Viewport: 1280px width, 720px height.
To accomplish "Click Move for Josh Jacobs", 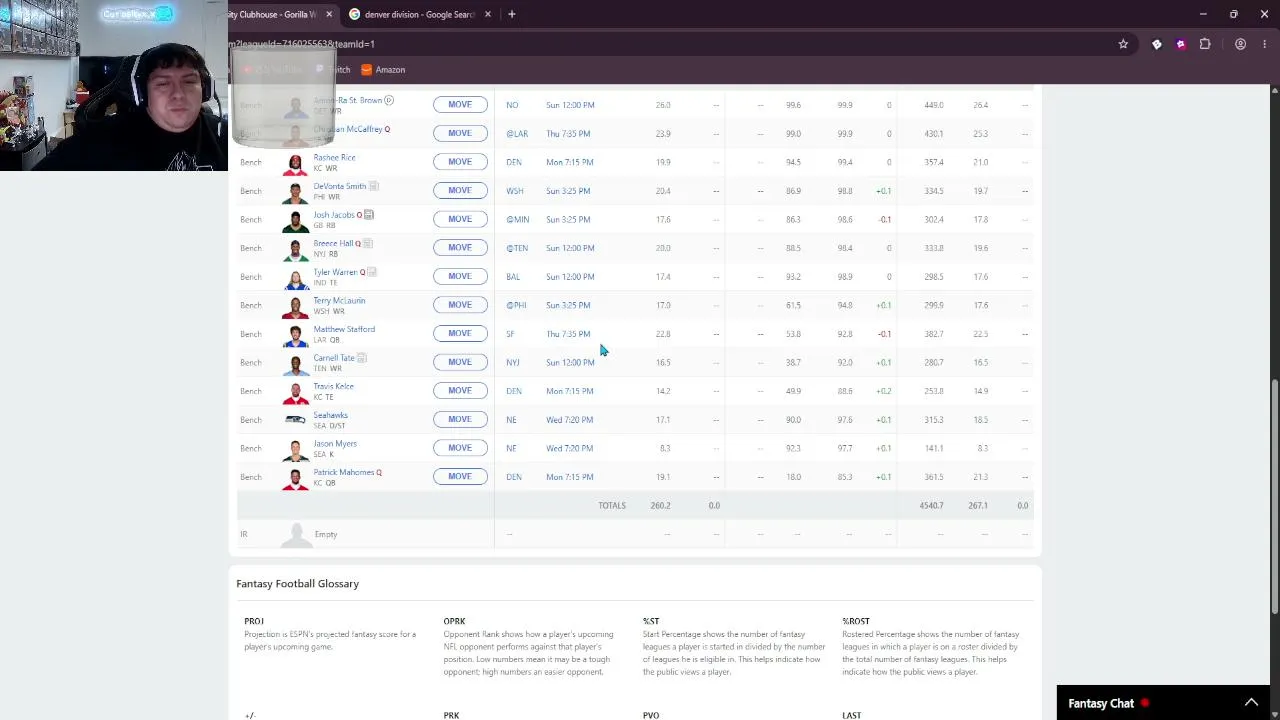I will click(460, 219).
